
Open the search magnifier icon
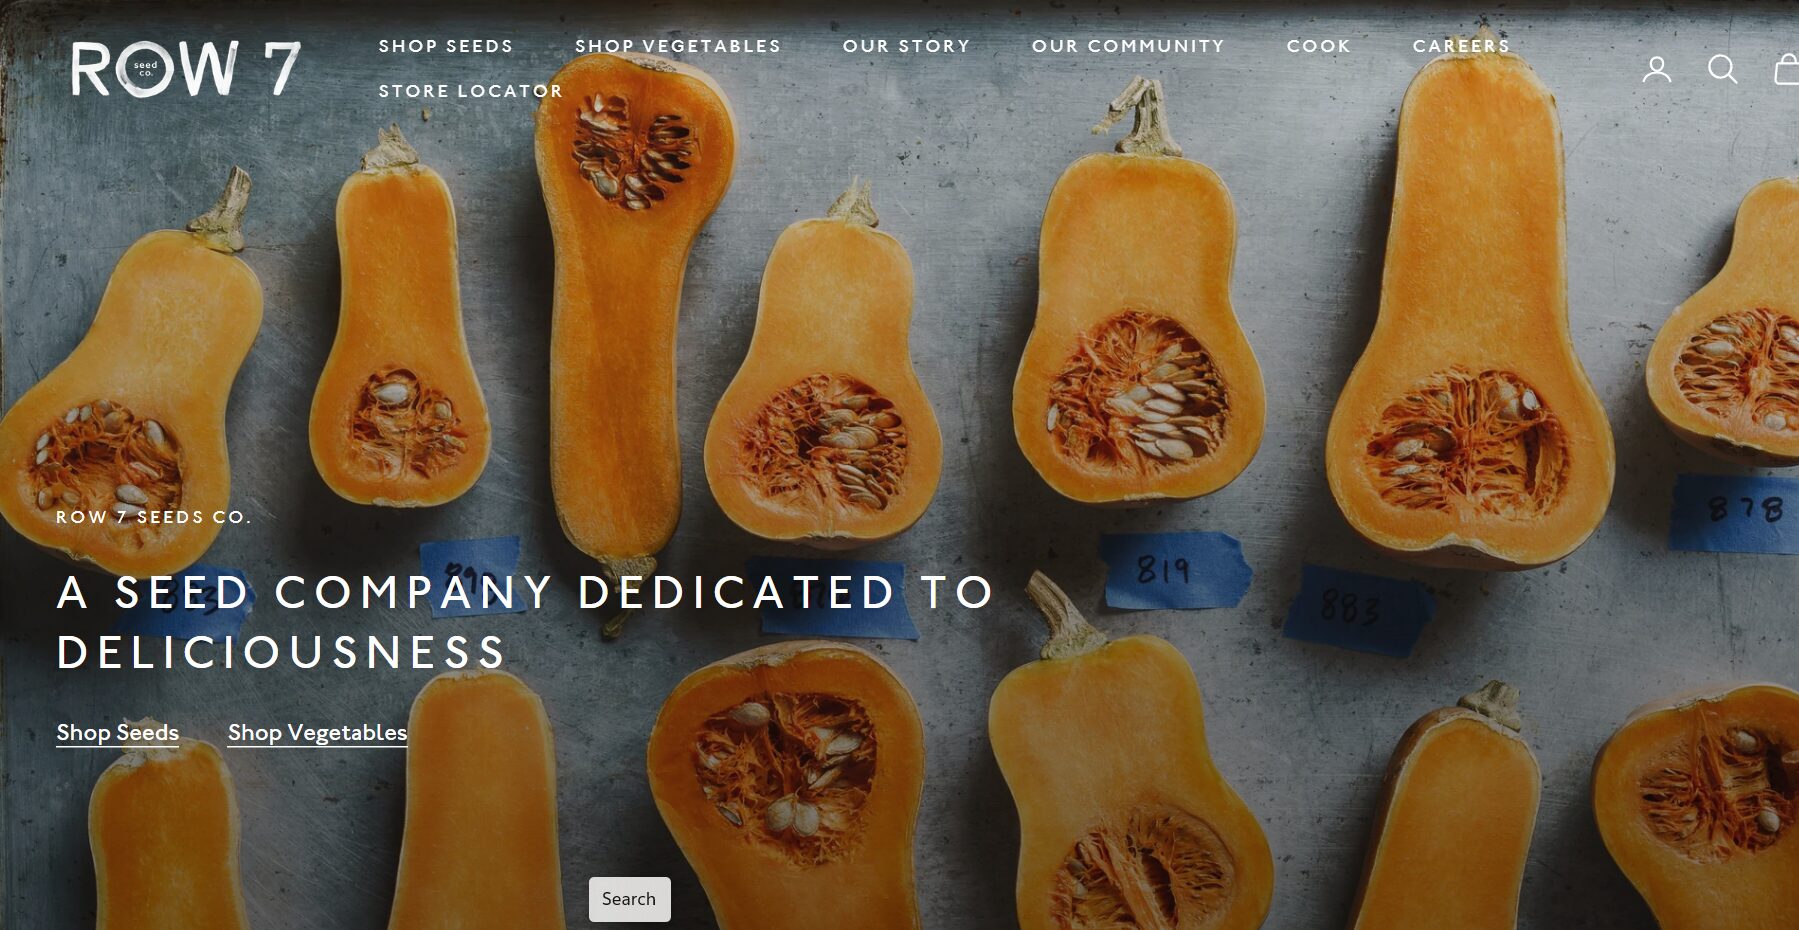[x=1722, y=69]
